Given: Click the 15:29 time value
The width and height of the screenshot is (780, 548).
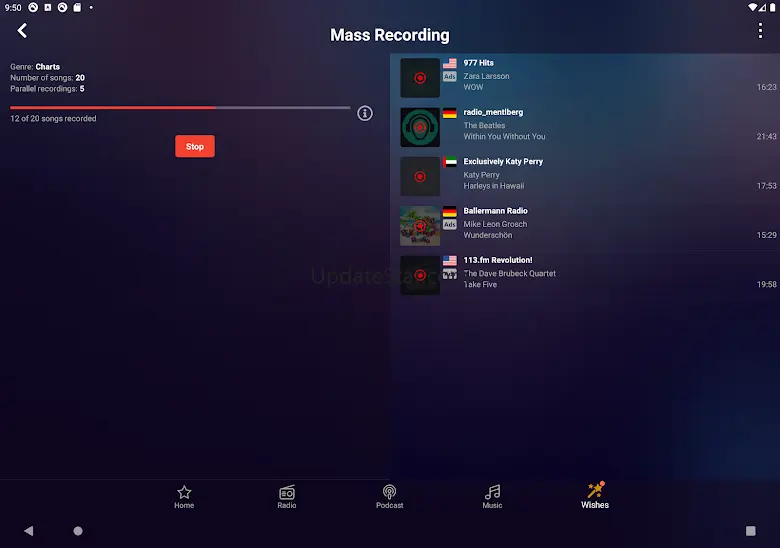Looking at the screenshot, I should tap(766, 235).
